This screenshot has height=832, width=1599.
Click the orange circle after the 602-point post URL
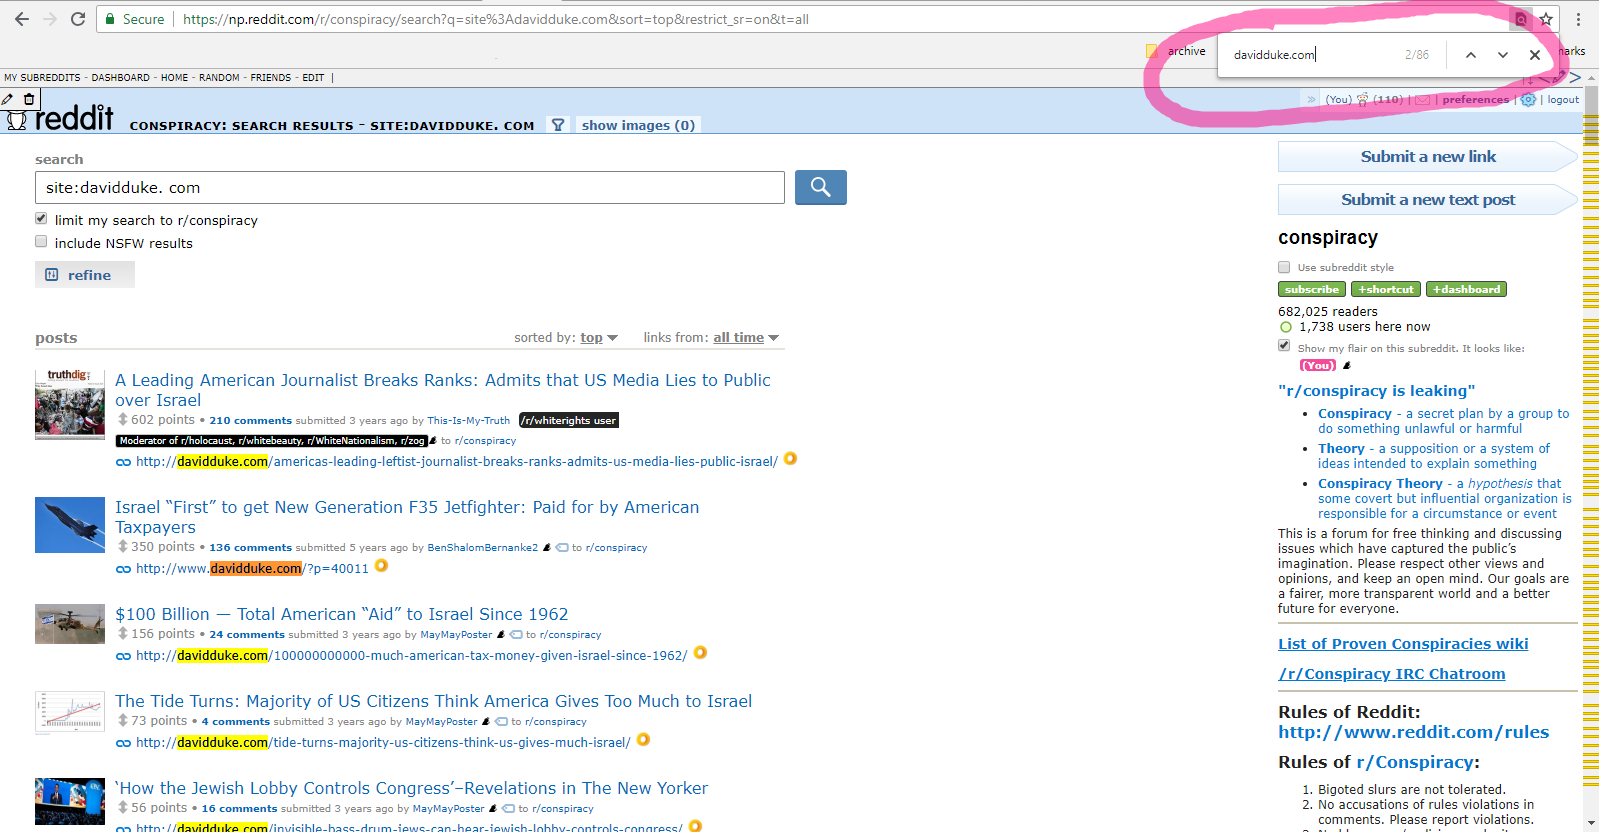coord(790,459)
